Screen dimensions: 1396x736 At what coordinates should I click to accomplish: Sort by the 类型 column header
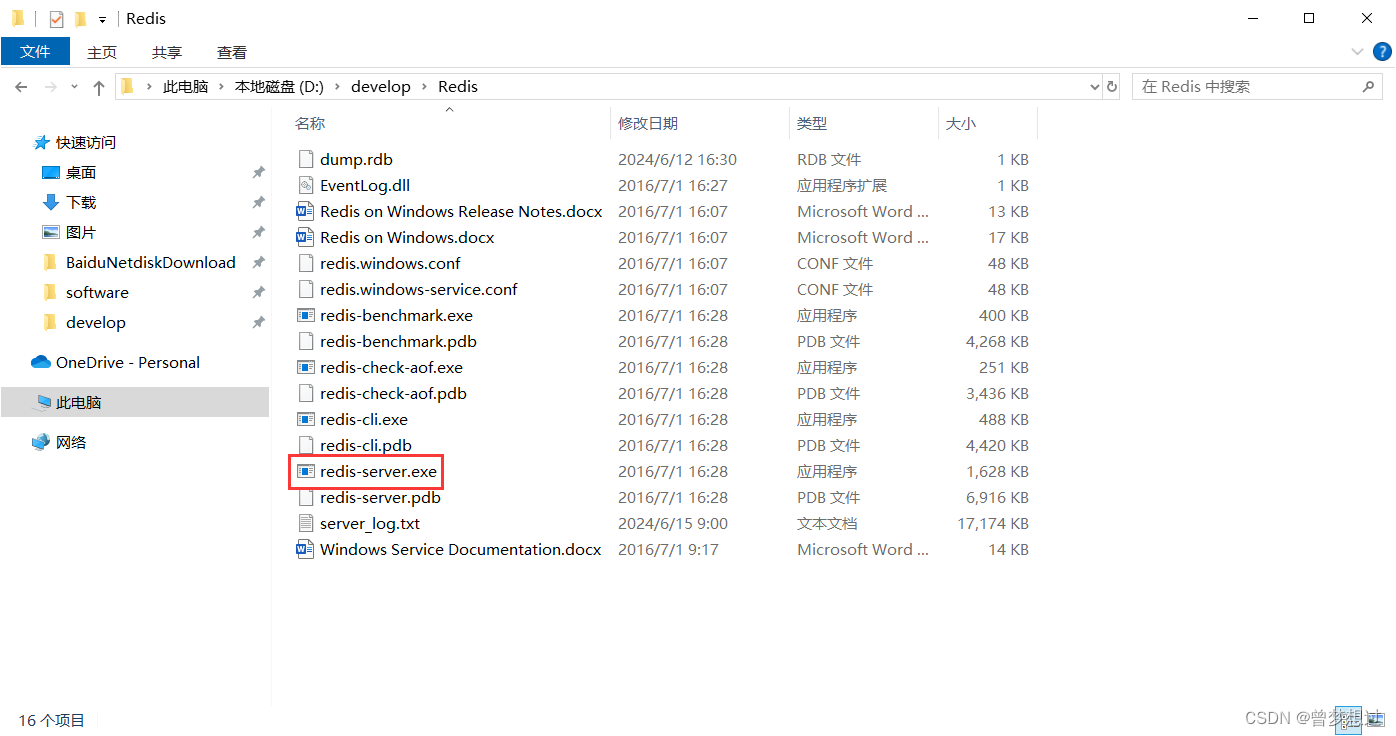(812, 123)
